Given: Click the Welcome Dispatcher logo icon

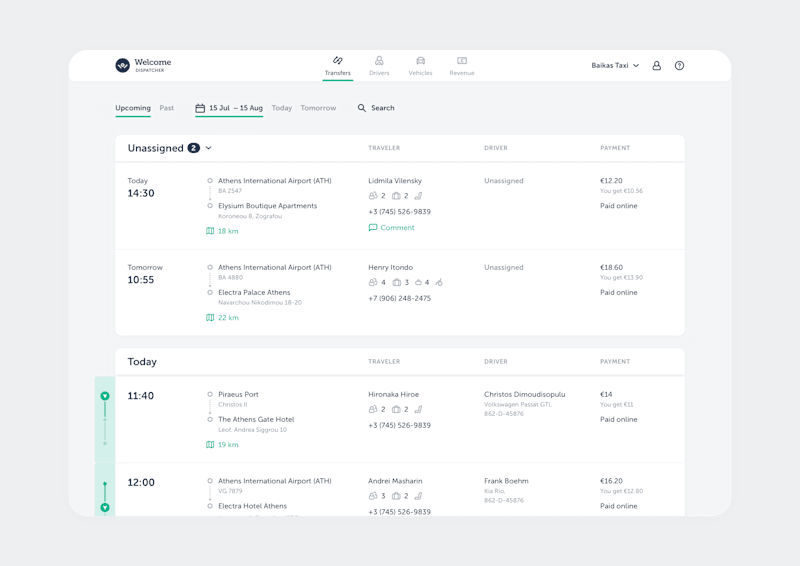Looking at the screenshot, I should coord(122,65).
